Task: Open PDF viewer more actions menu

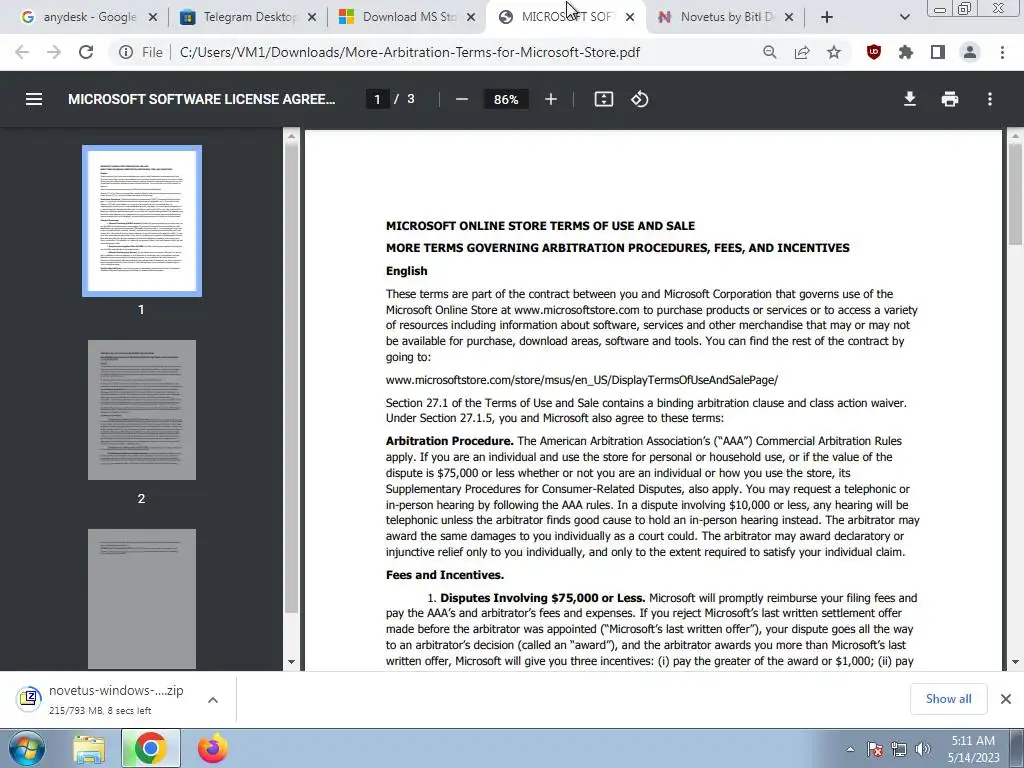Action: (990, 99)
